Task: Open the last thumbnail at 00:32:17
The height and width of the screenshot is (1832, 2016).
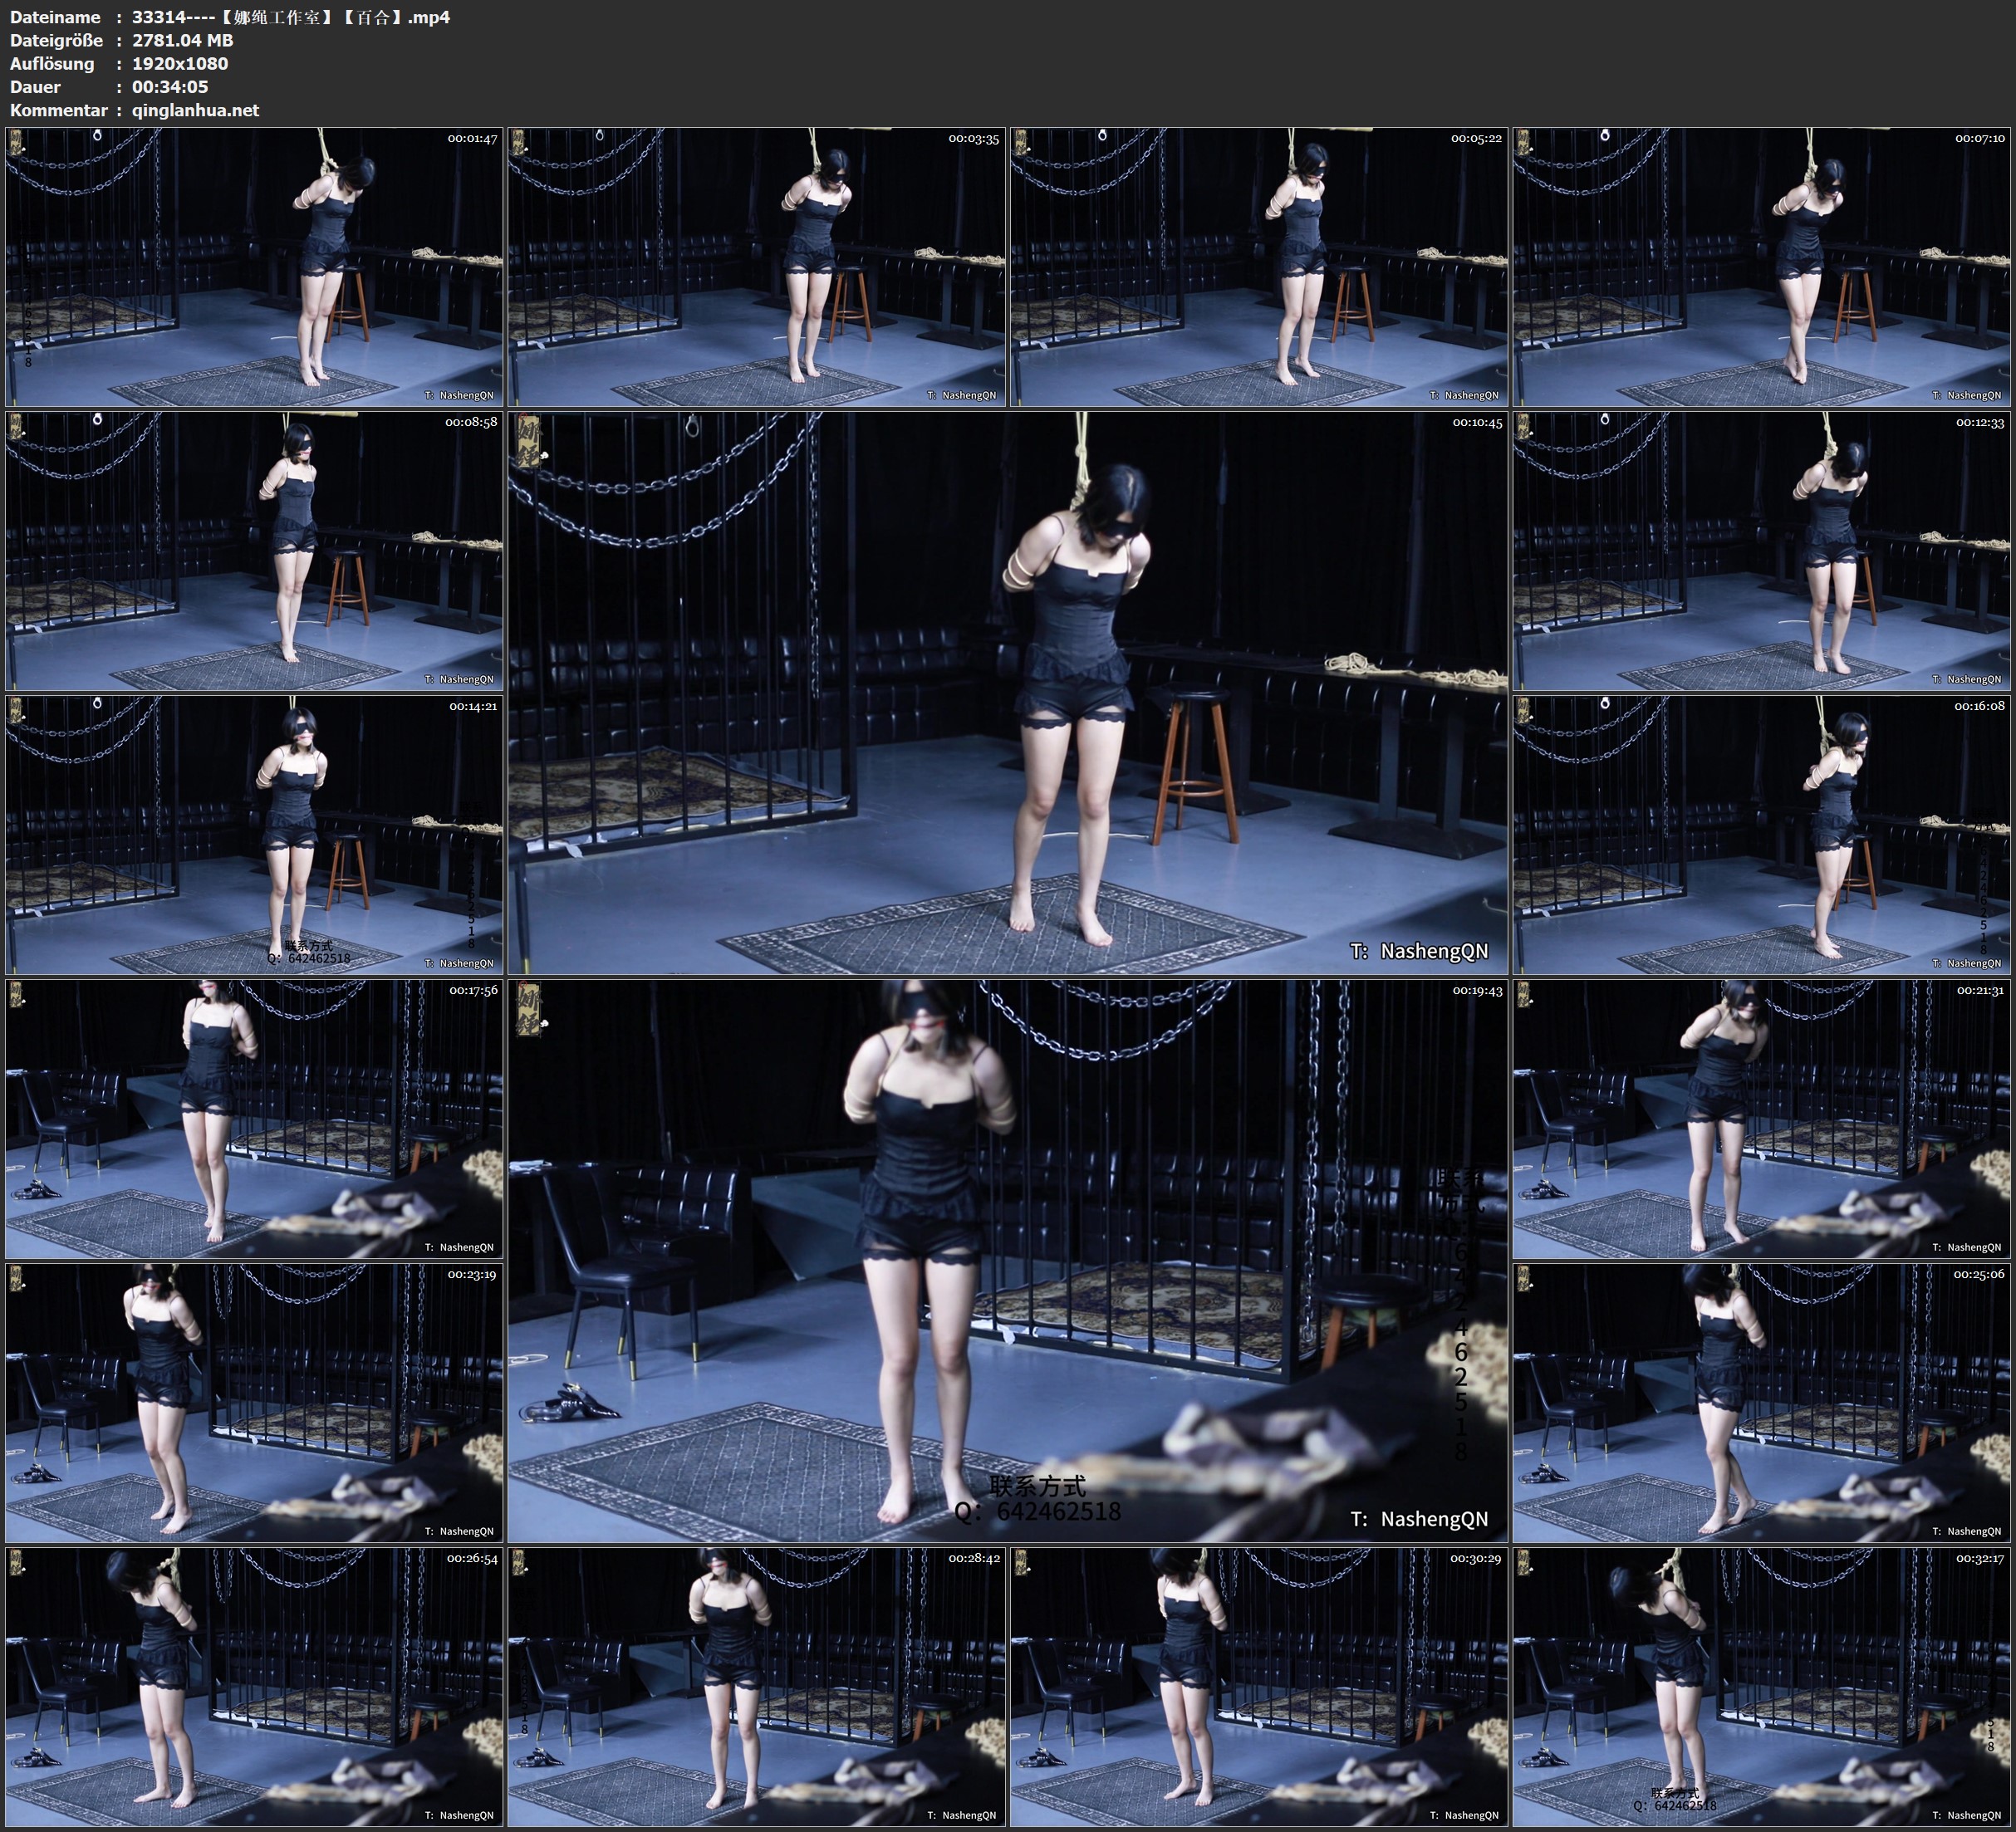Action: tap(1762, 1687)
